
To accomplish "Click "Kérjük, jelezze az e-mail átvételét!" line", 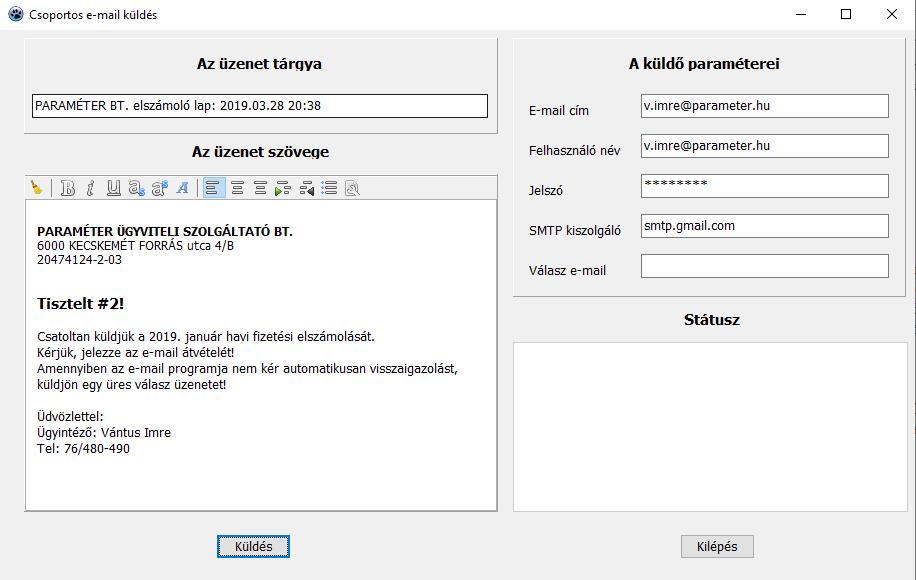I will 136,353.
